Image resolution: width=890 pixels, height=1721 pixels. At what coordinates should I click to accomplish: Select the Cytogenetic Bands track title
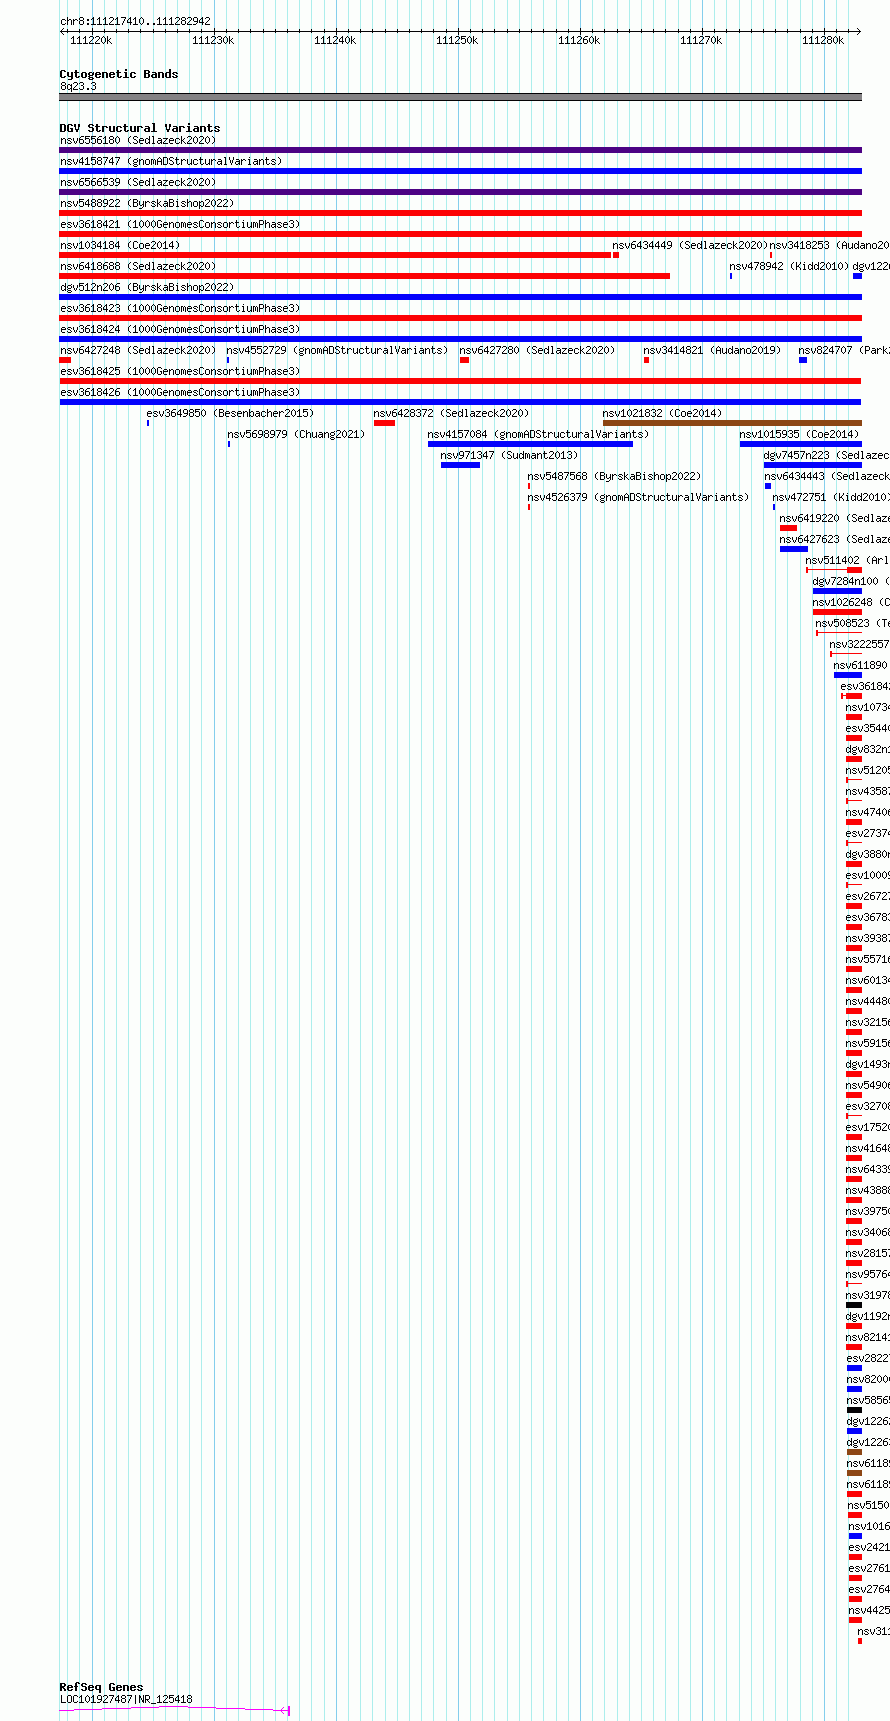click(119, 74)
